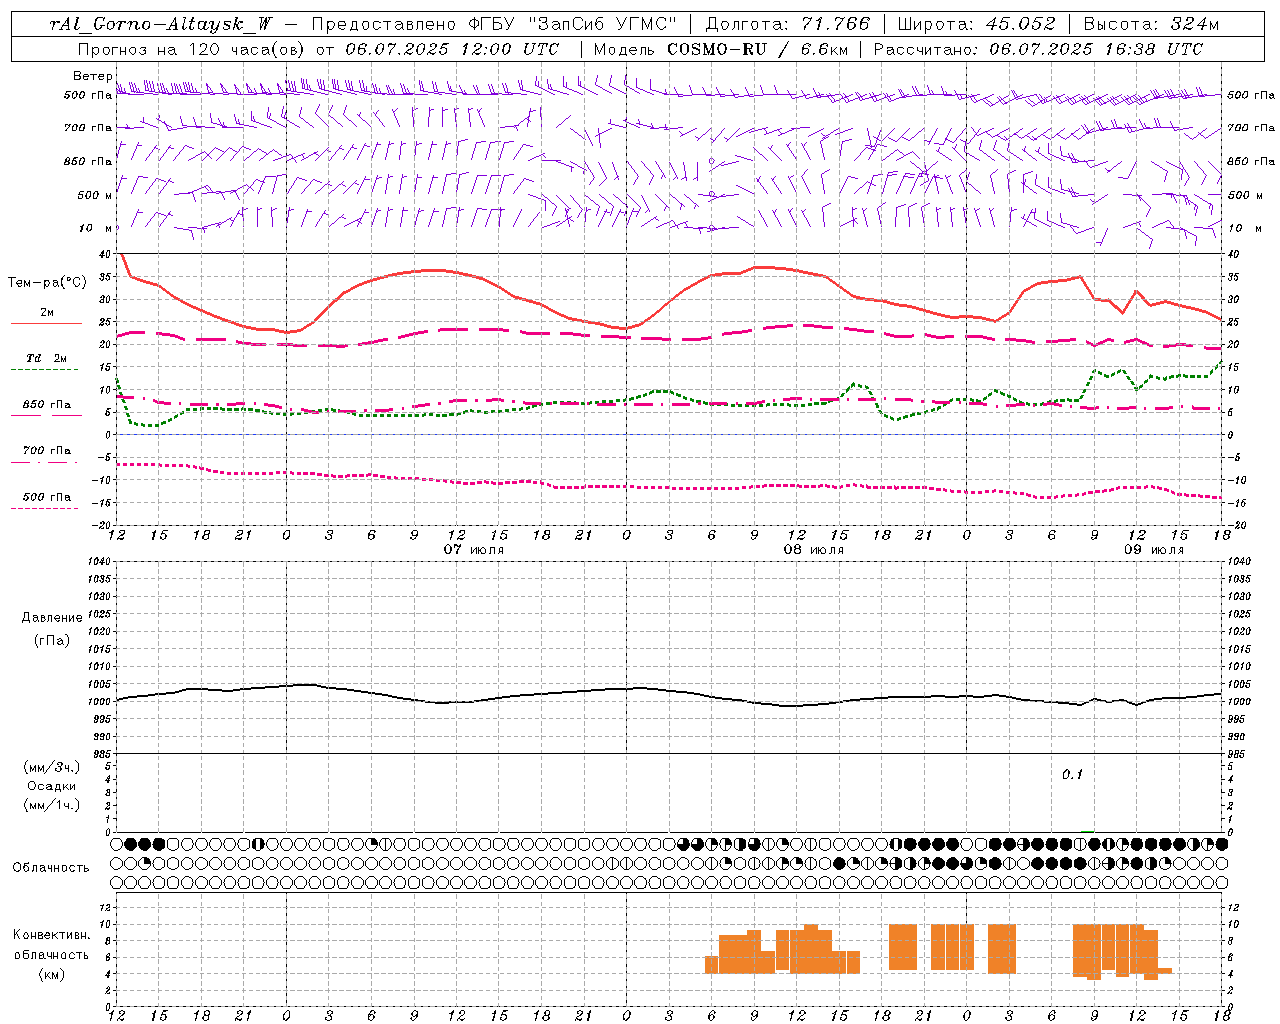
Task: Click the 'Ветер' wind panel label
Action: click(93, 76)
